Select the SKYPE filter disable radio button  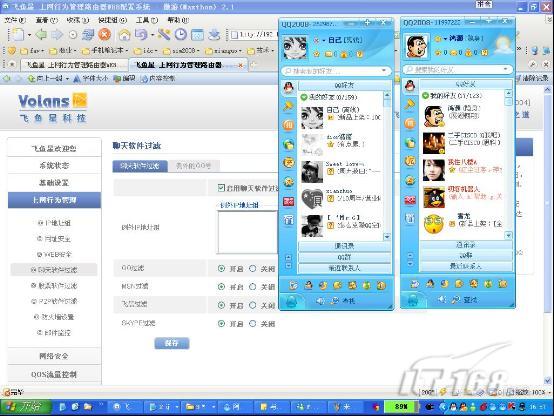pos(253,323)
